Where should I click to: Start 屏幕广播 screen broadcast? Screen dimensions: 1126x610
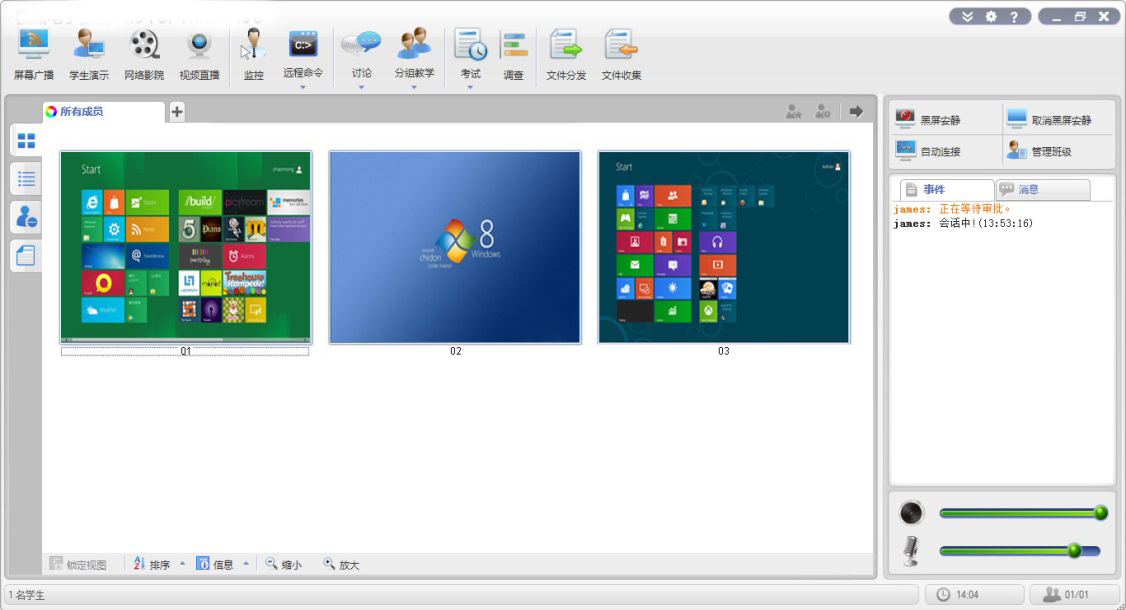pos(34,55)
